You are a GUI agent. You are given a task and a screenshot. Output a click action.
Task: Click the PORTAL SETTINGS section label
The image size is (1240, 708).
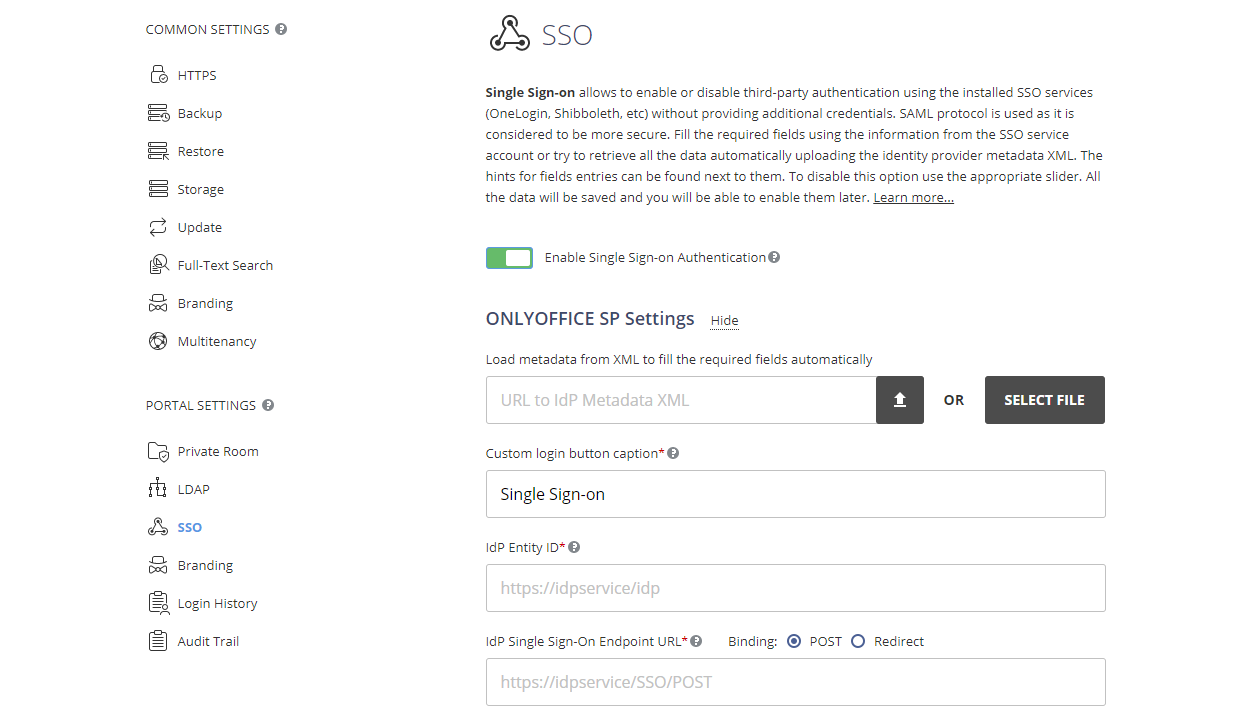(x=201, y=405)
